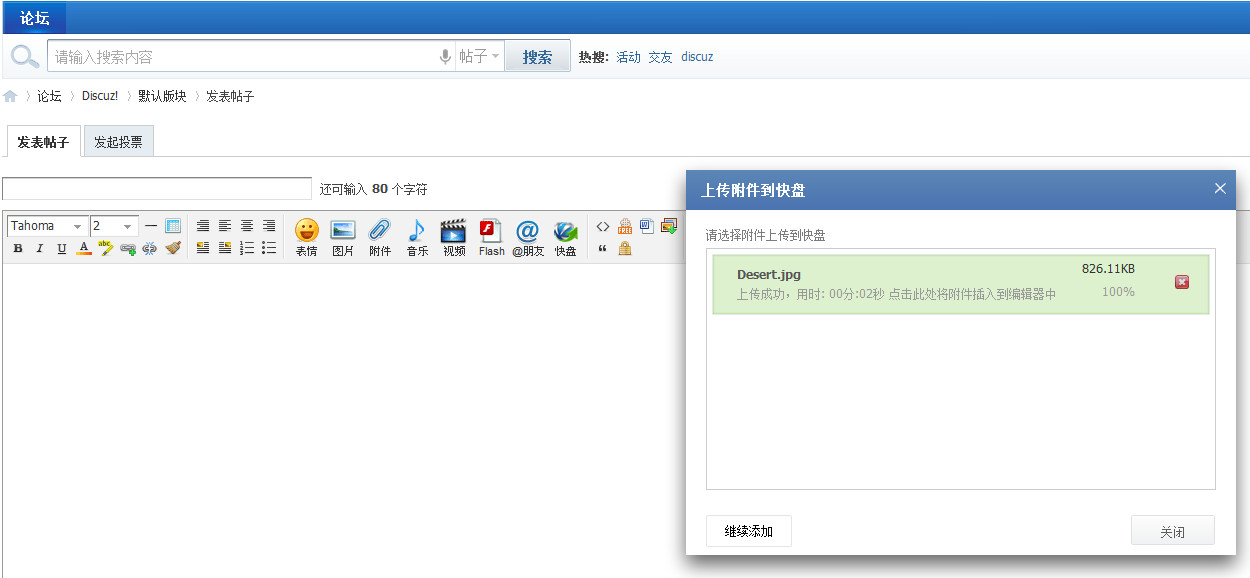Open the 活动 hot search link
This screenshot has height=578, width=1250.
pyautogui.click(x=628, y=57)
